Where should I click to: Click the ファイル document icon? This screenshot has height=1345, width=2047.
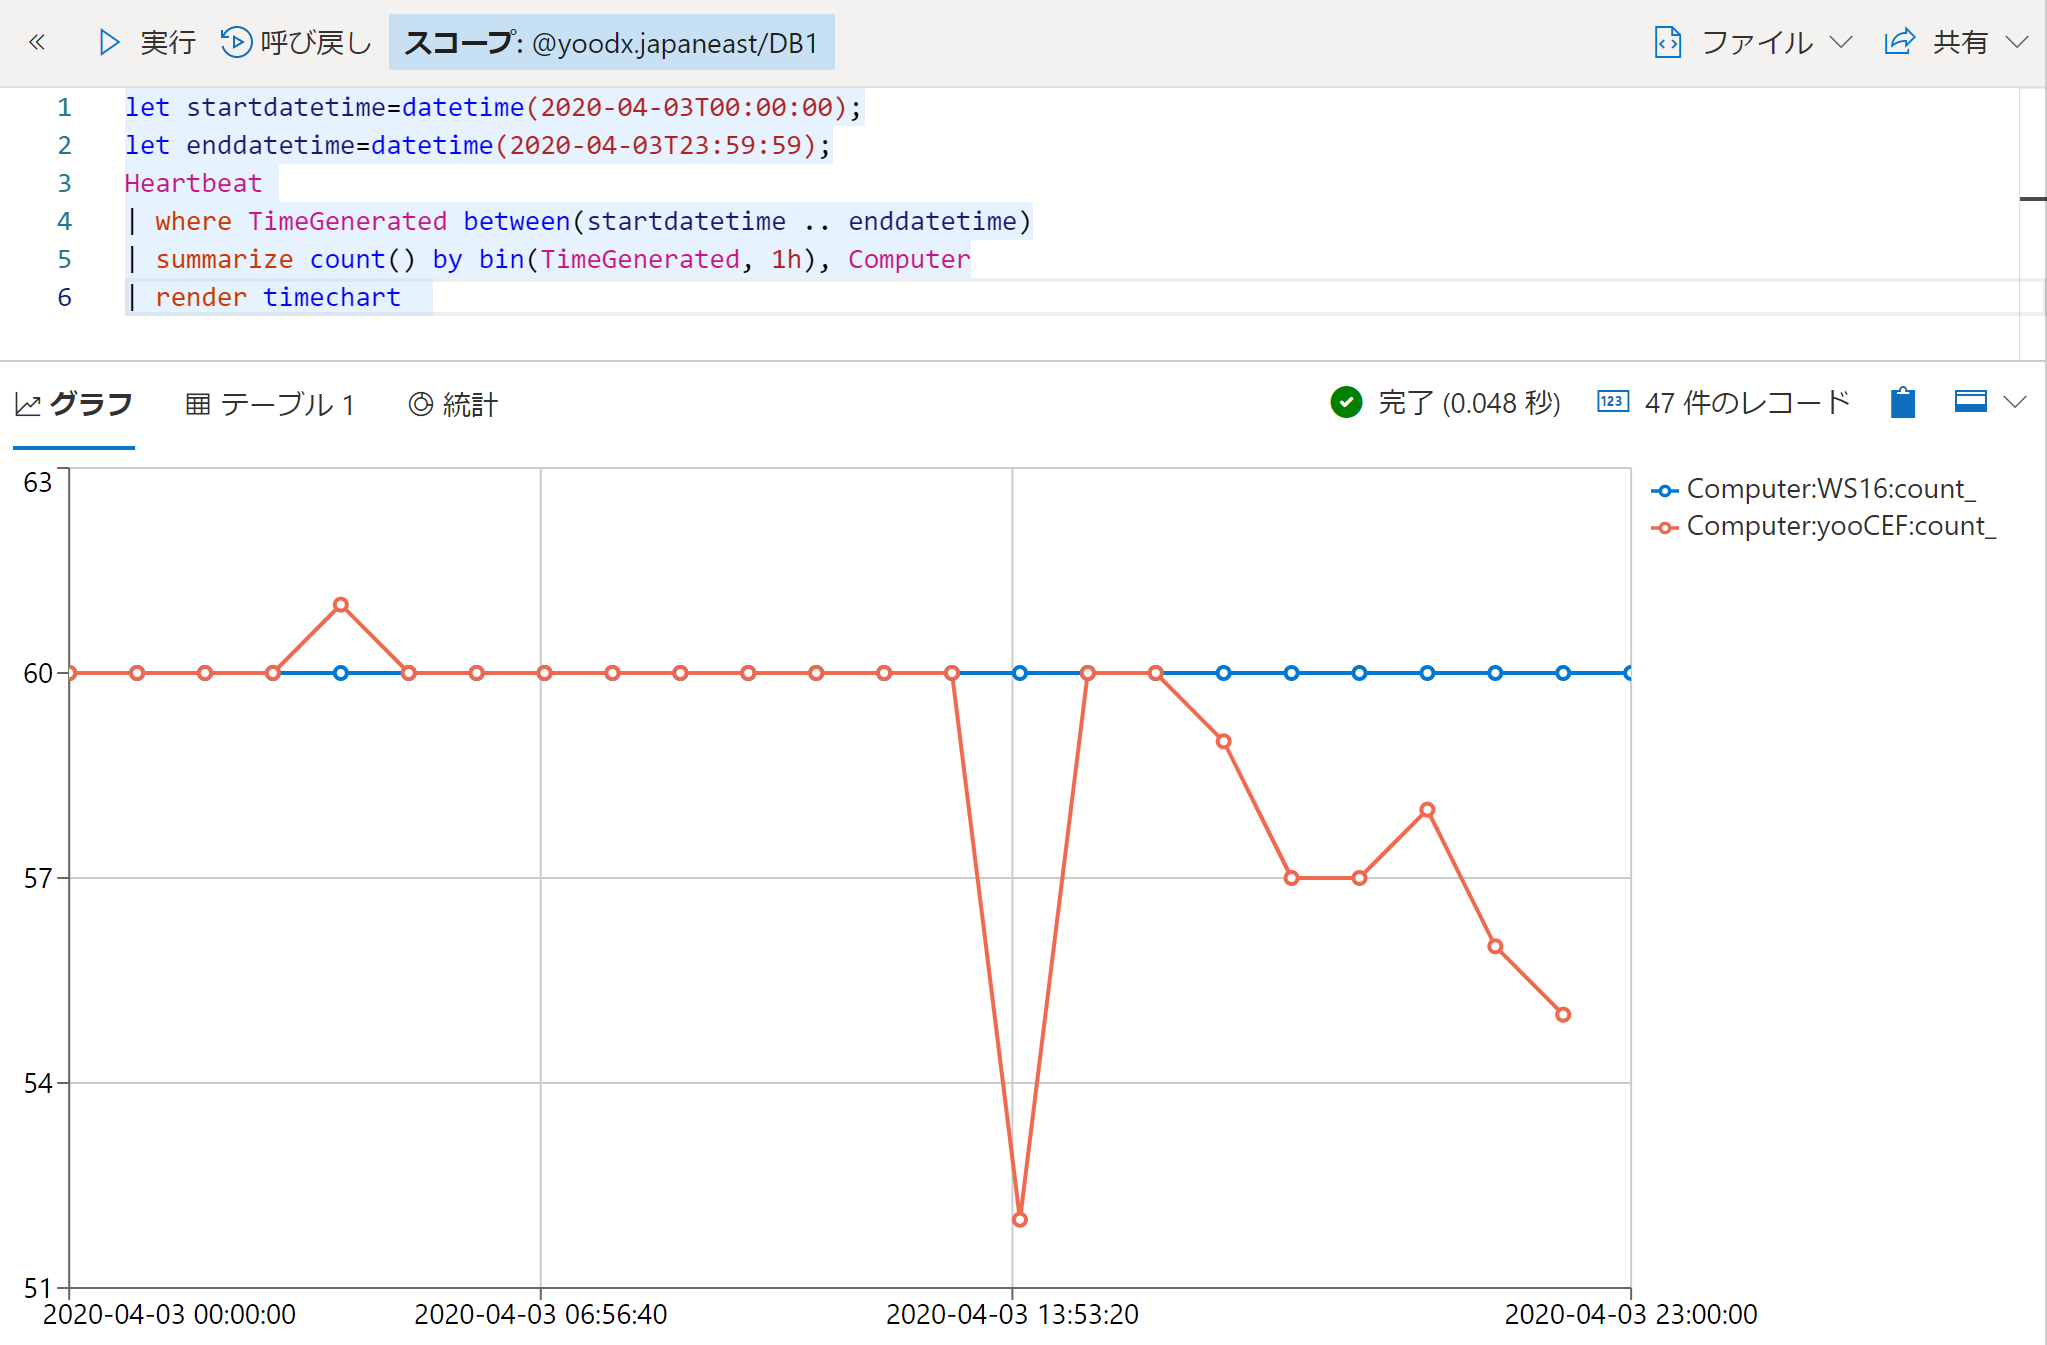[1668, 42]
